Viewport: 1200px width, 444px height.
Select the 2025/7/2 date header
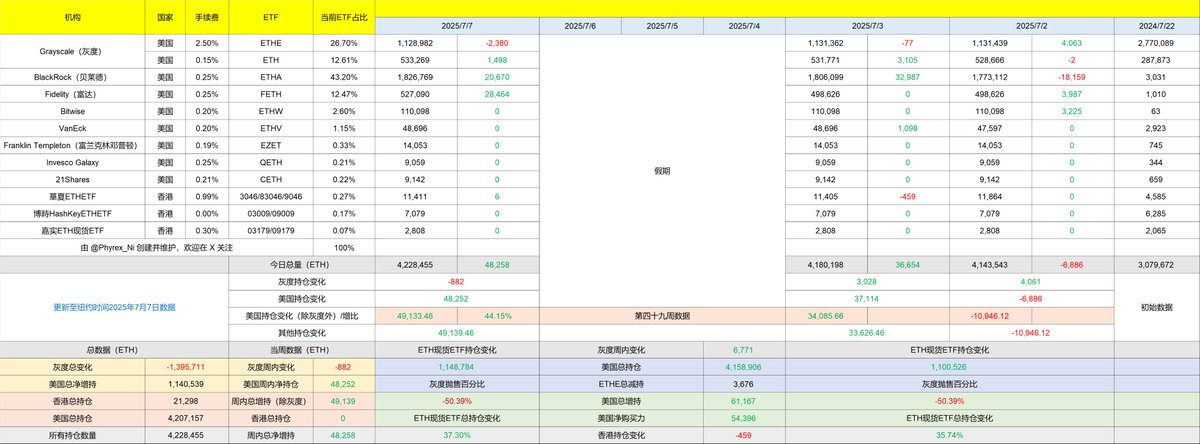click(x=1030, y=26)
